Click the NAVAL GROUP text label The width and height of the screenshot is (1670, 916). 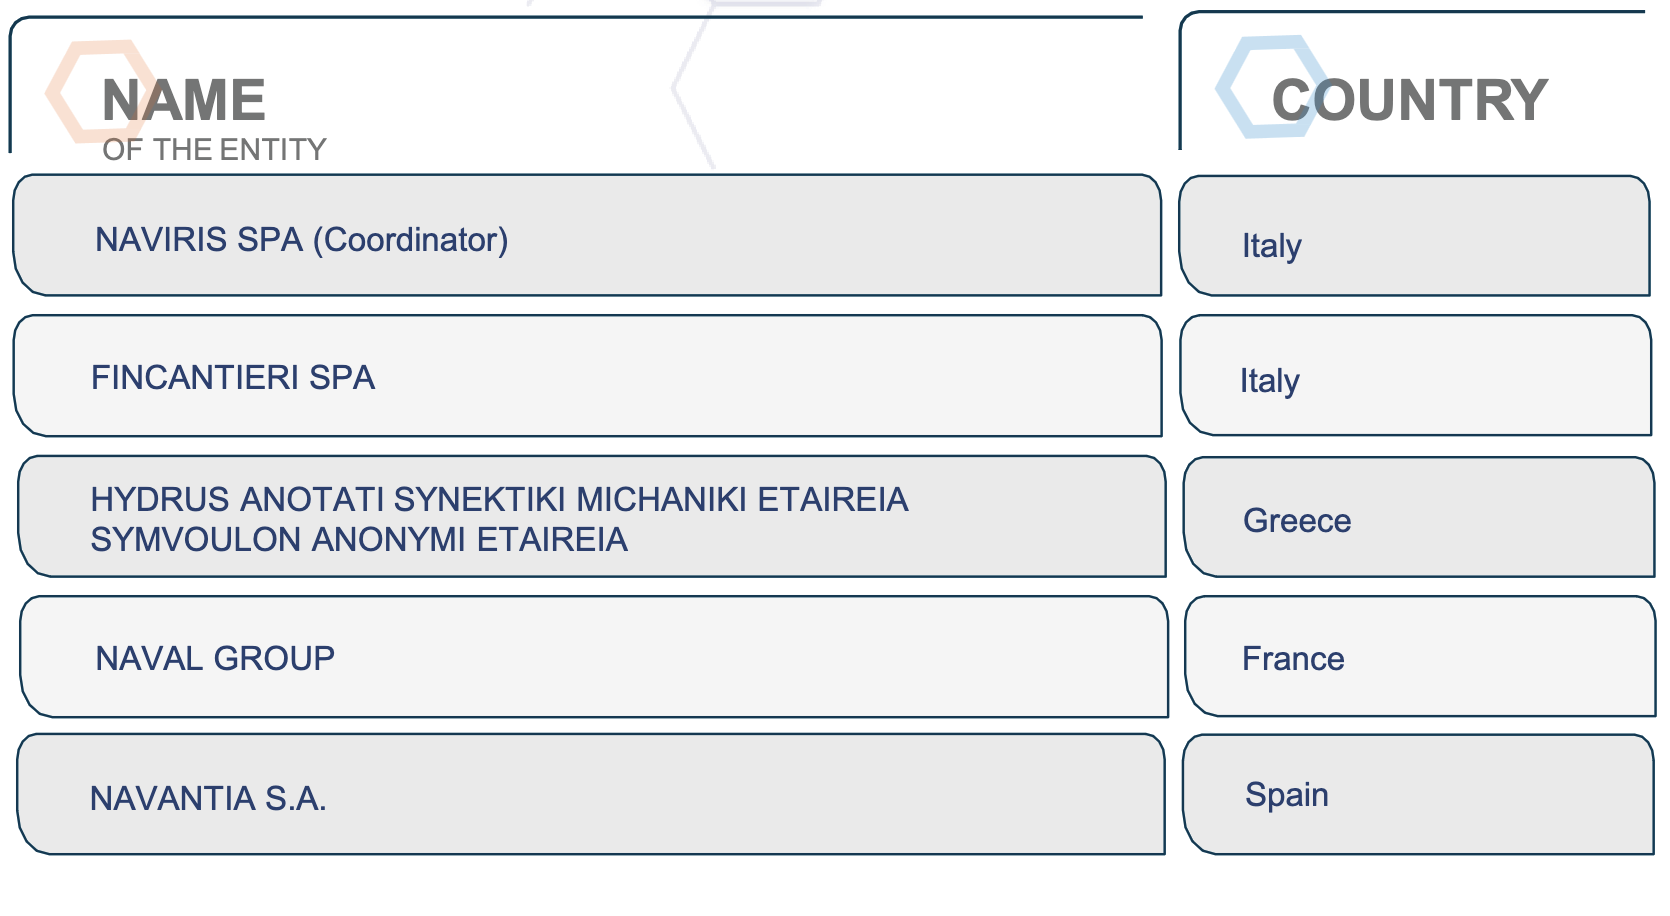click(215, 659)
